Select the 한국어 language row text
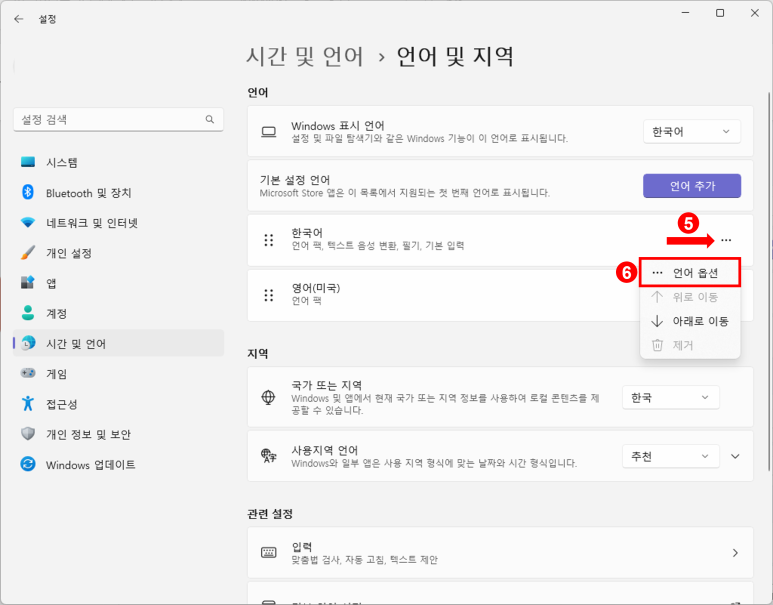The image size is (773, 605). 307,233
